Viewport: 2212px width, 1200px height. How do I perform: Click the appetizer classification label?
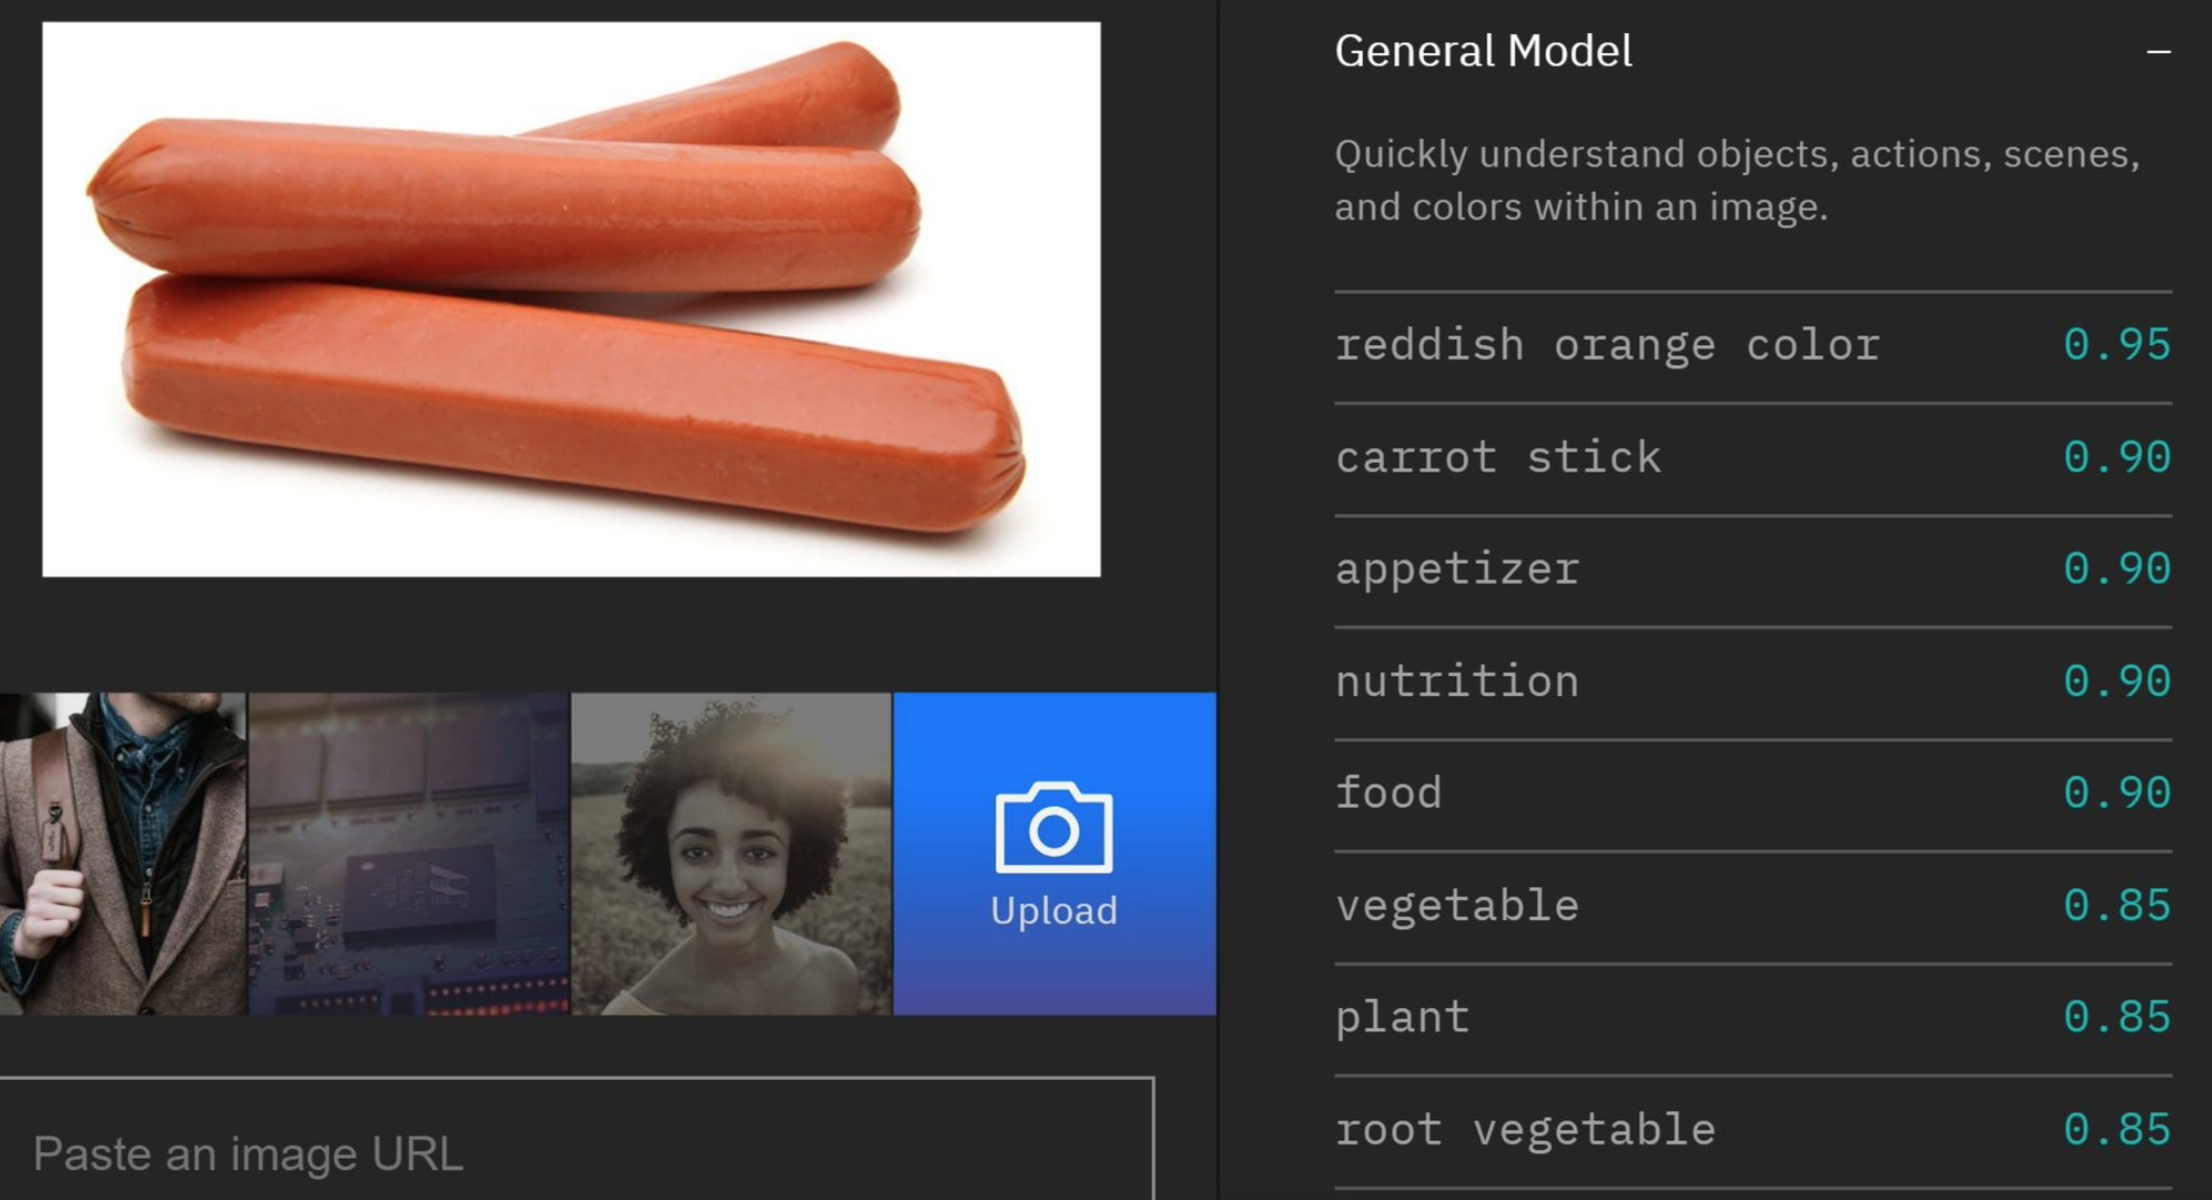[x=1457, y=570]
